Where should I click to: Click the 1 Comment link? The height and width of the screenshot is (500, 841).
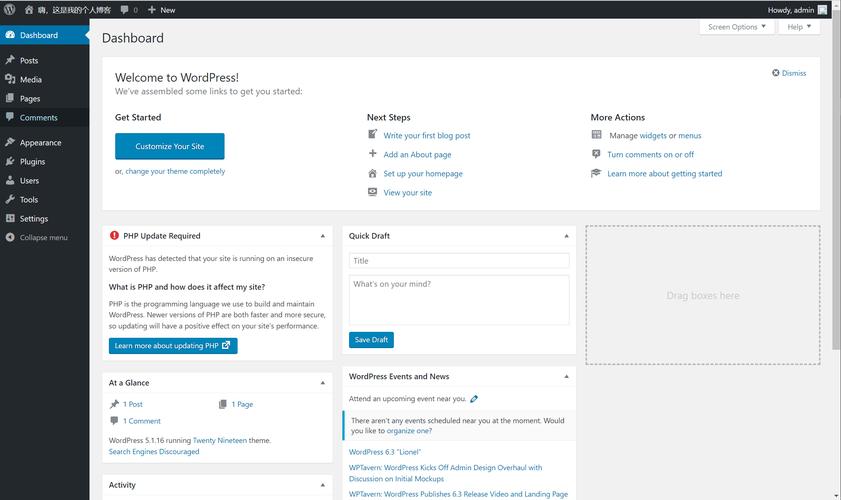click(142, 421)
